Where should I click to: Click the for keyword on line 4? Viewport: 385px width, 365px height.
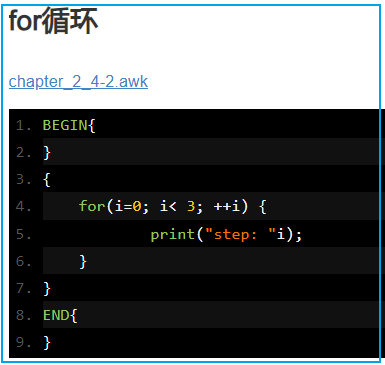tap(92, 206)
